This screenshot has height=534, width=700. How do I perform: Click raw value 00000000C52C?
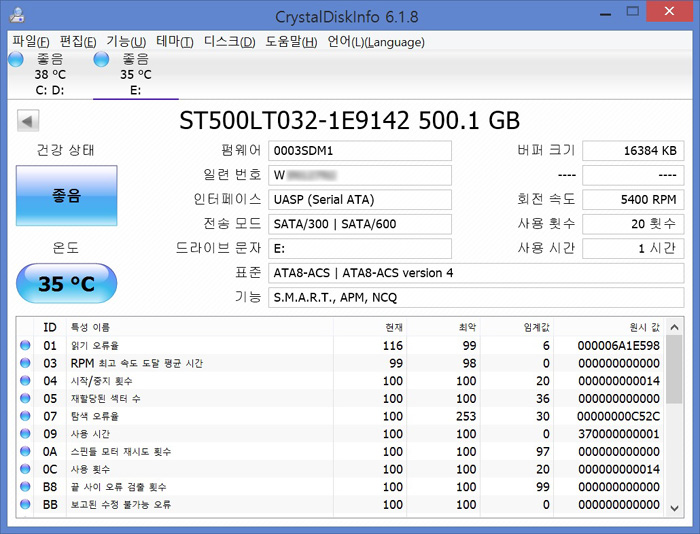pos(618,416)
